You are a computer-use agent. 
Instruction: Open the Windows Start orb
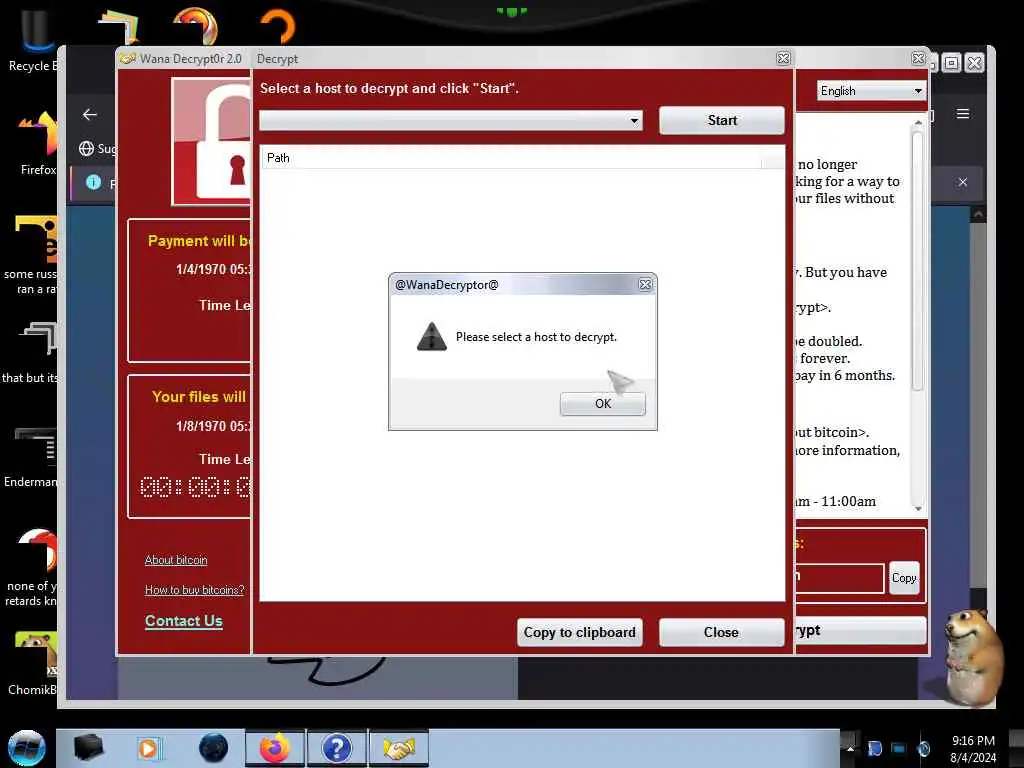point(26,748)
